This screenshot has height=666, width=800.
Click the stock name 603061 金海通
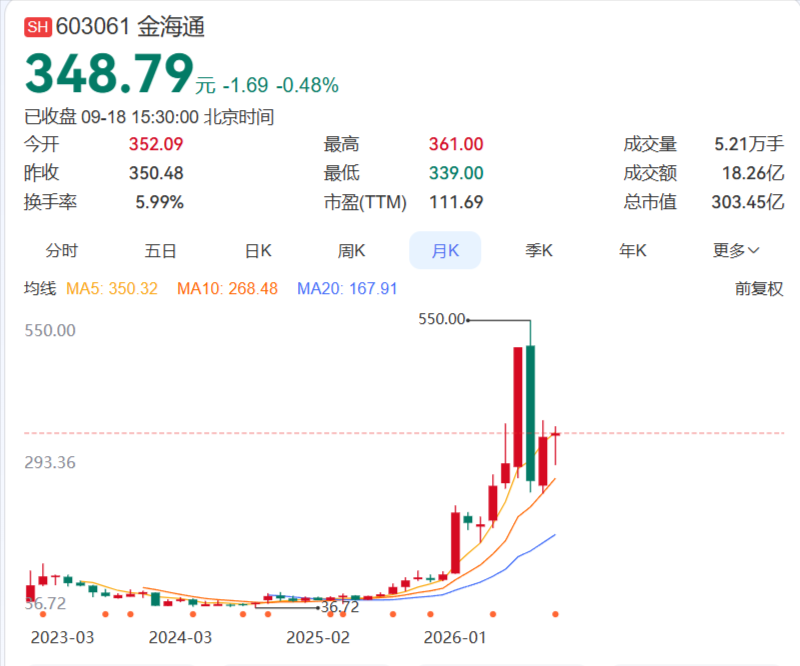pos(130,27)
